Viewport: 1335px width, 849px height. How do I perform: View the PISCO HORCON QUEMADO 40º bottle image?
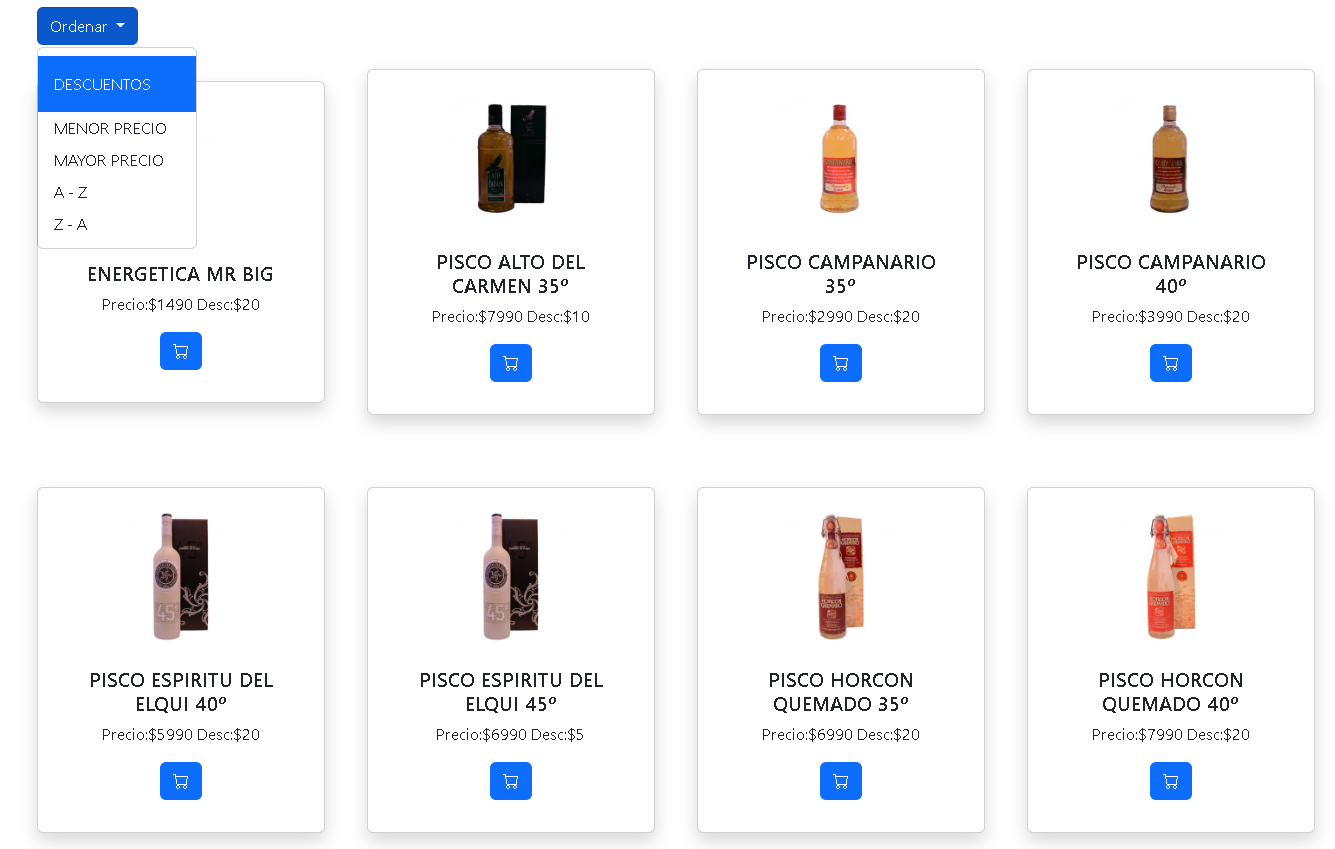point(1170,576)
